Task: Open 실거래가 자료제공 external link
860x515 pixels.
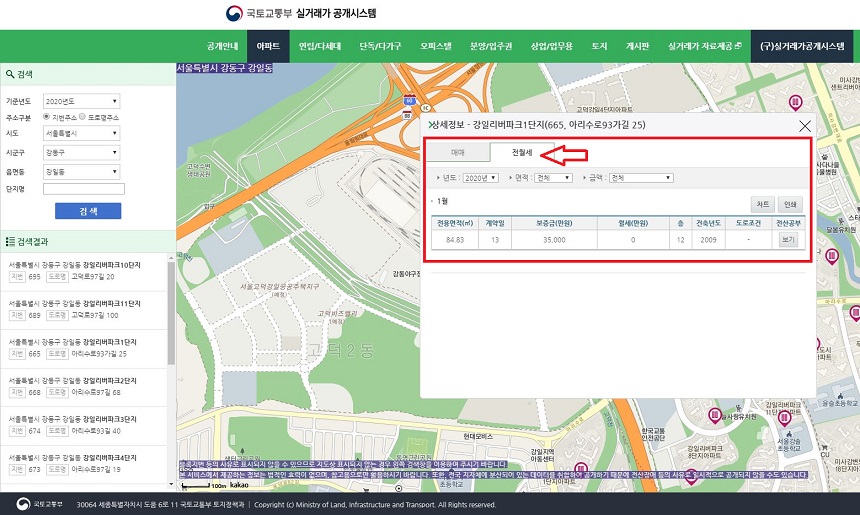Action: click(705, 46)
